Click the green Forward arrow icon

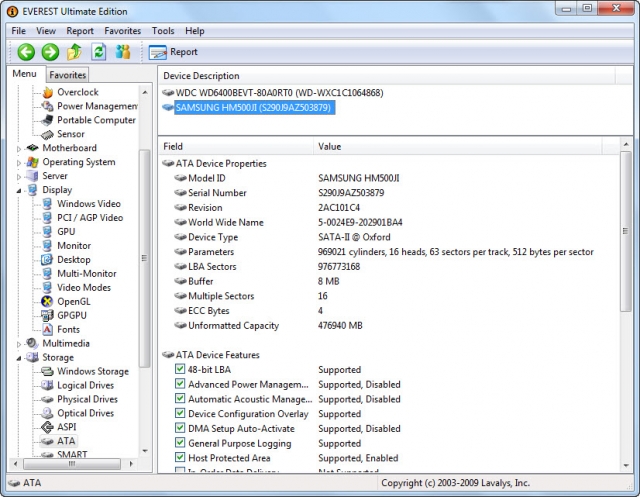pyautogui.click(x=50, y=52)
